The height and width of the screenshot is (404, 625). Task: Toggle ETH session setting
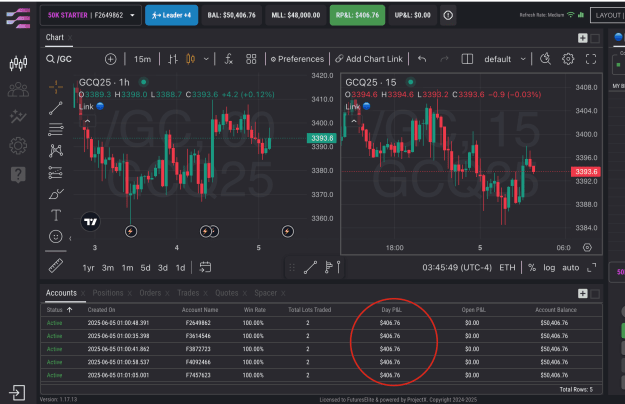pyautogui.click(x=507, y=268)
